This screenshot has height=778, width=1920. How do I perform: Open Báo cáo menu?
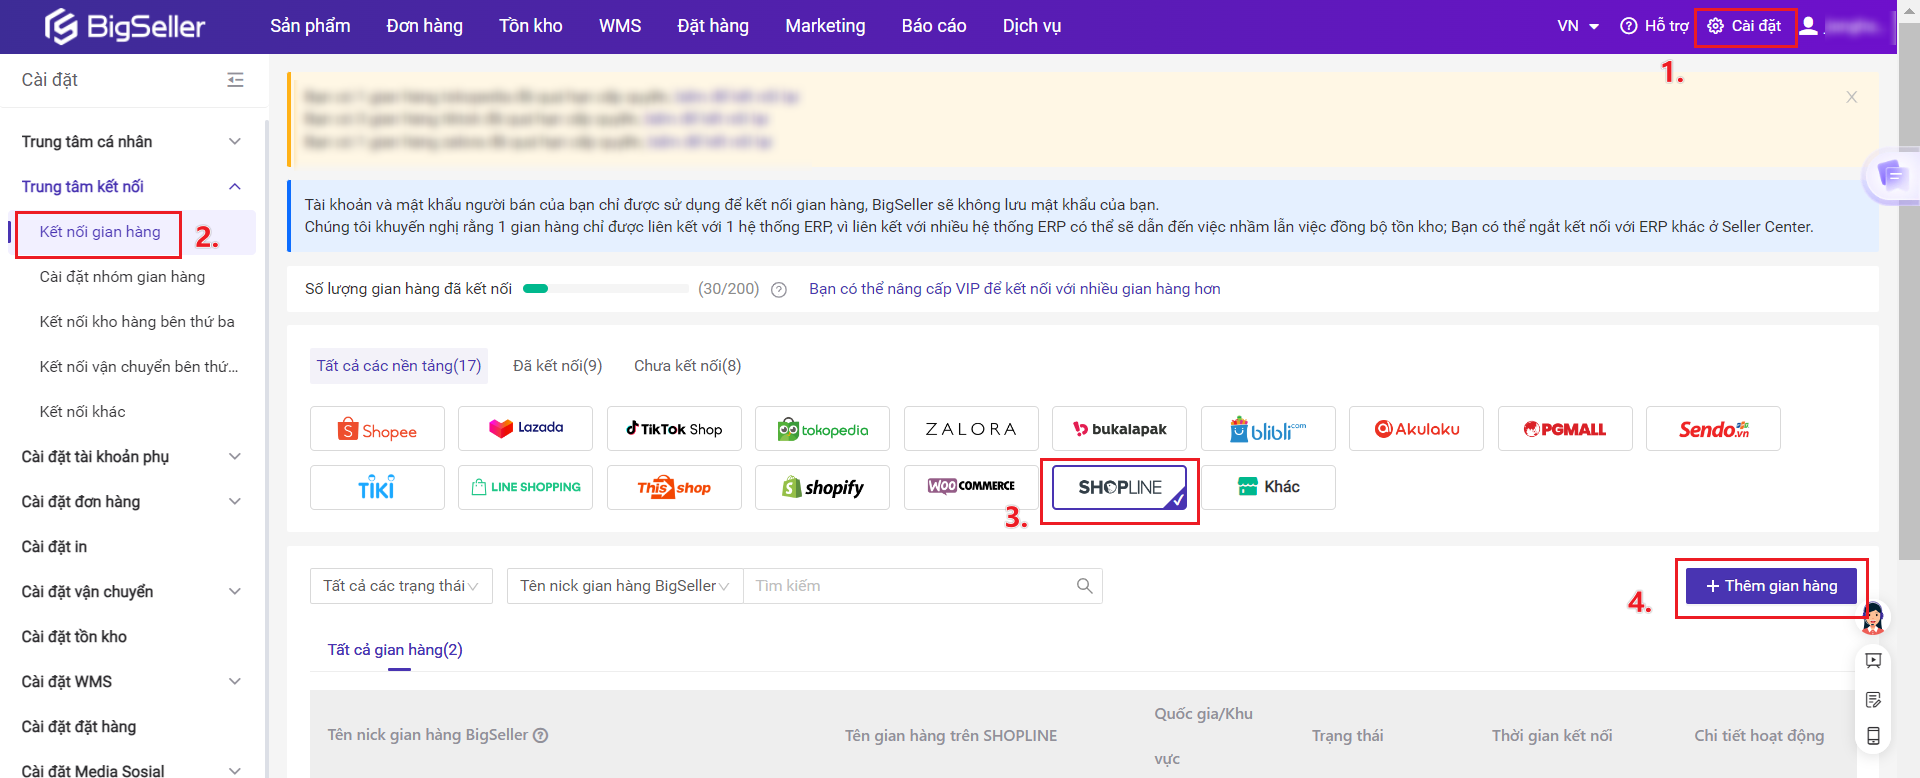coord(934,26)
